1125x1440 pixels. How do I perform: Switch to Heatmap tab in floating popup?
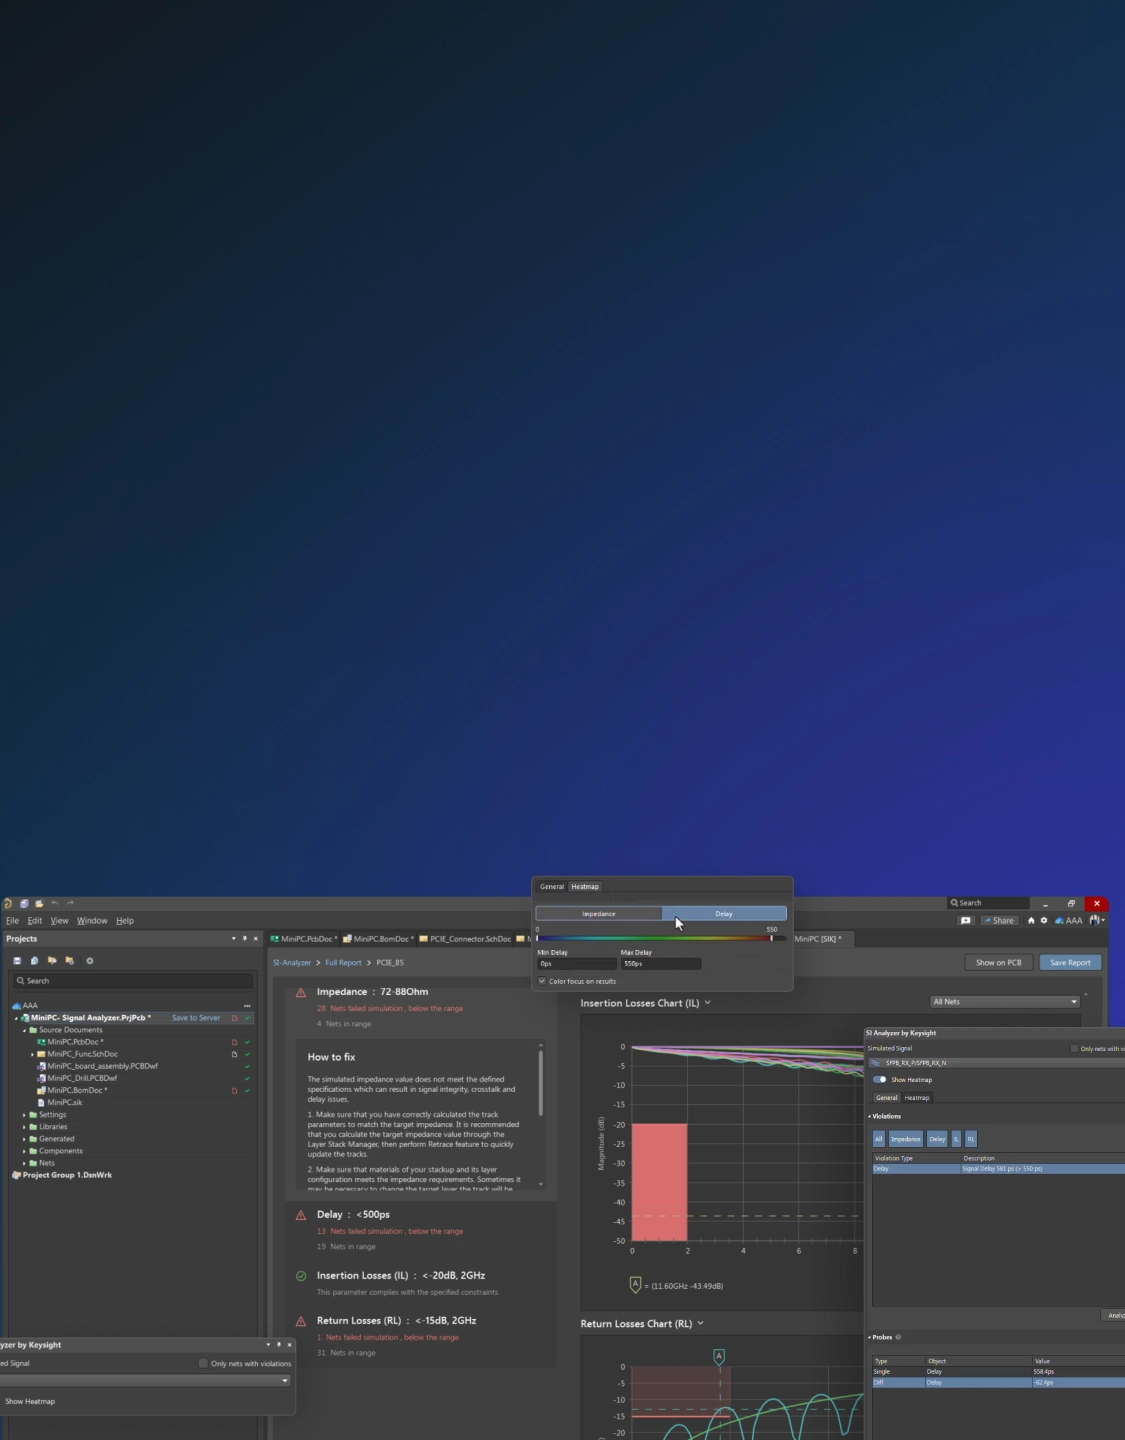[585, 887]
